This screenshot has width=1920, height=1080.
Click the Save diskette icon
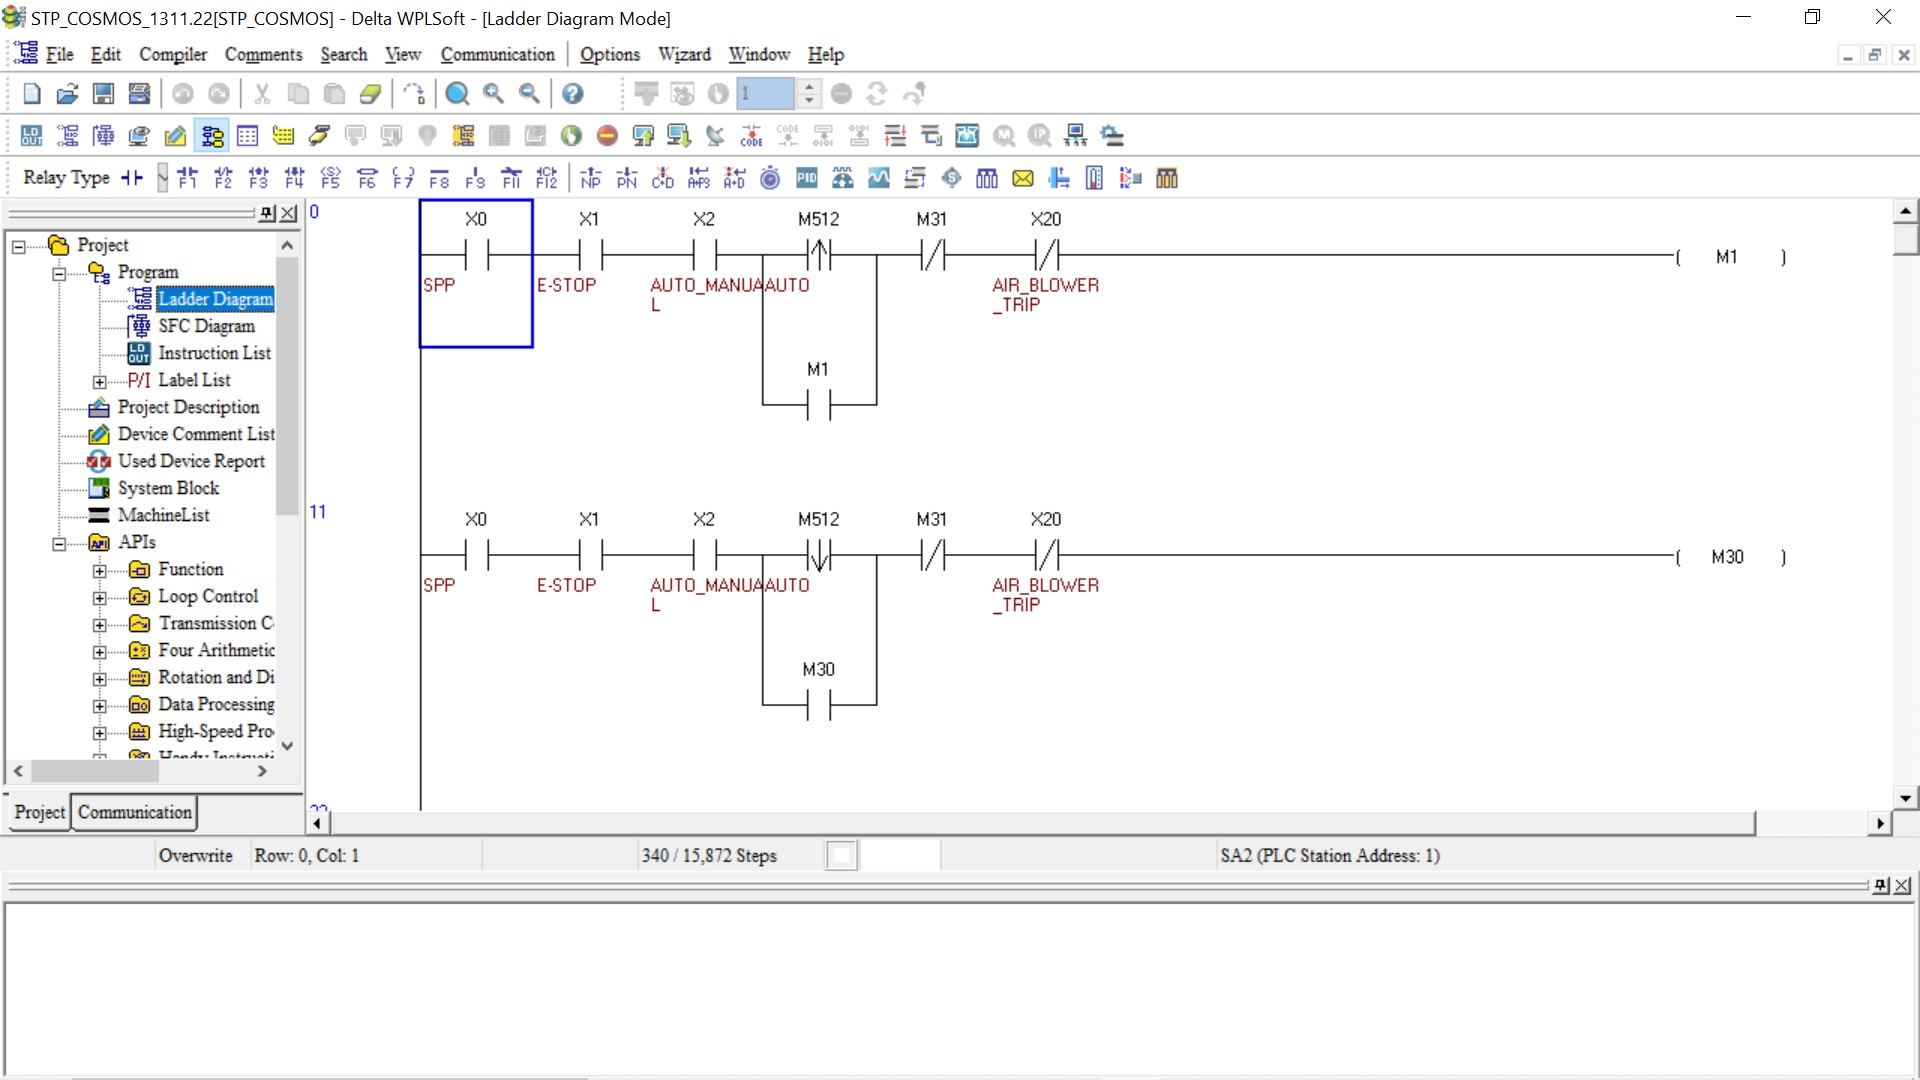coord(103,94)
